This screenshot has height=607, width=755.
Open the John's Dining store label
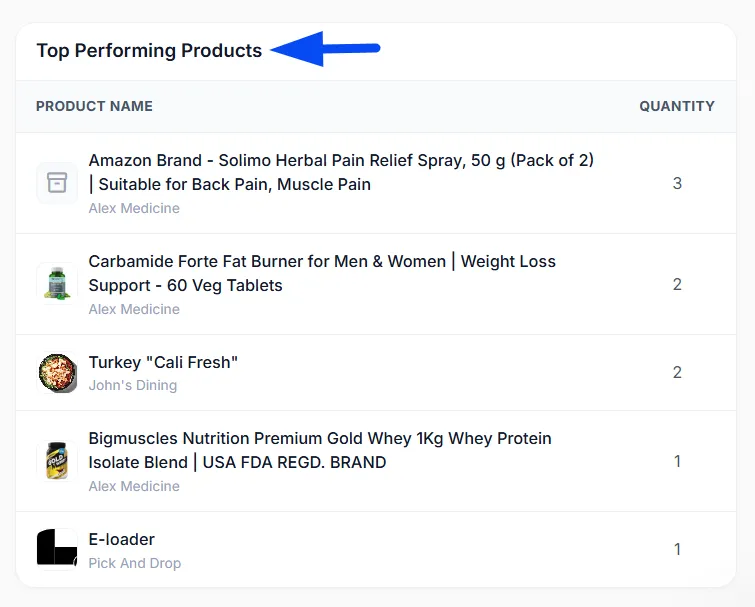133,386
